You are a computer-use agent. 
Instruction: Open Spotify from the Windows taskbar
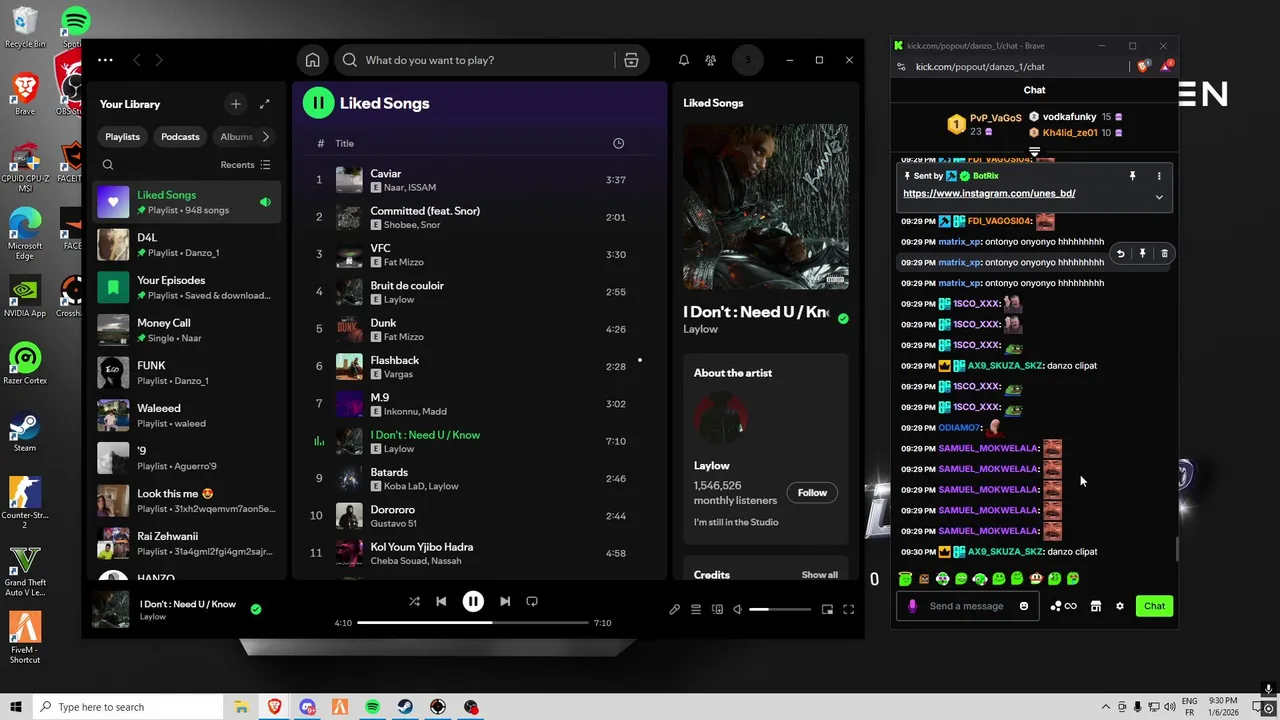click(372, 707)
